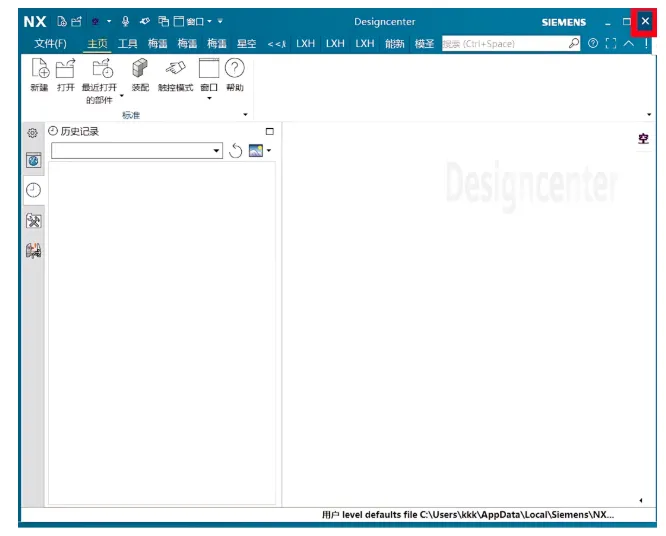Open the bottom resource bar tab icon

coord(34,251)
